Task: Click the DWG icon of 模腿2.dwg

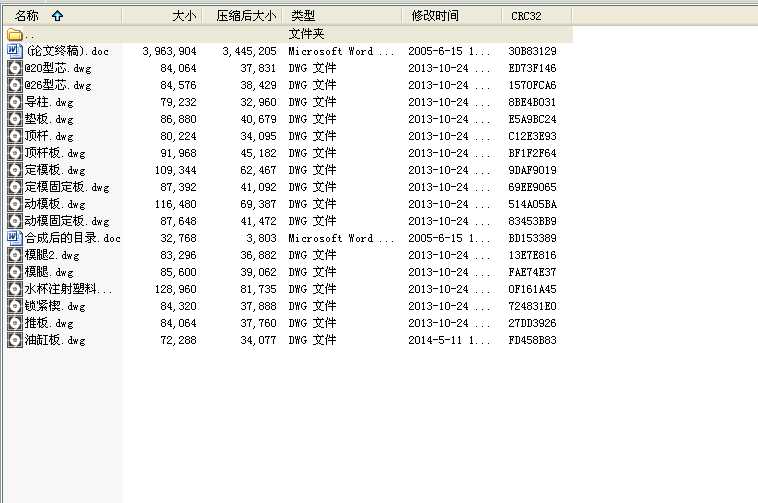Action: [15, 255]
